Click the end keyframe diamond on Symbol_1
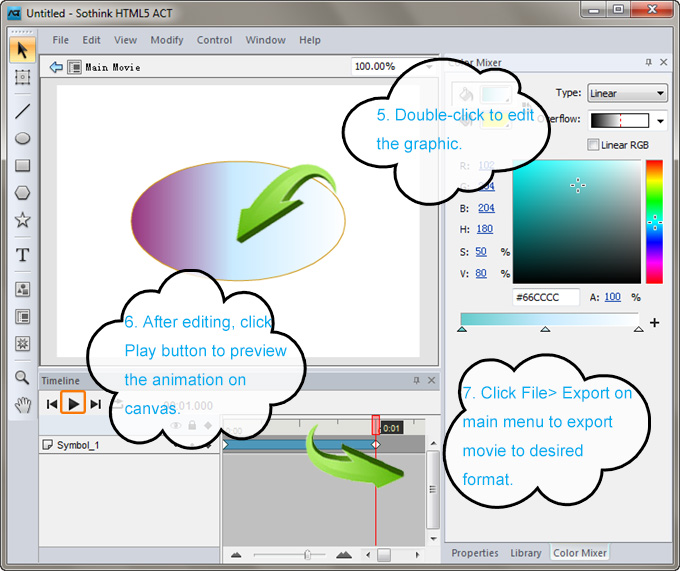 [376, 444]
